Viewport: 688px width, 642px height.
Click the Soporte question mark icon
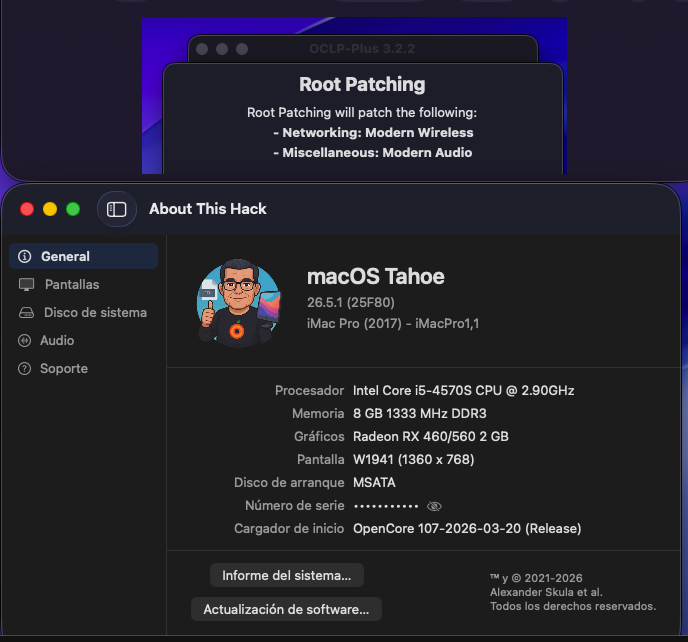pyautogui.click(x=25, y=369)
